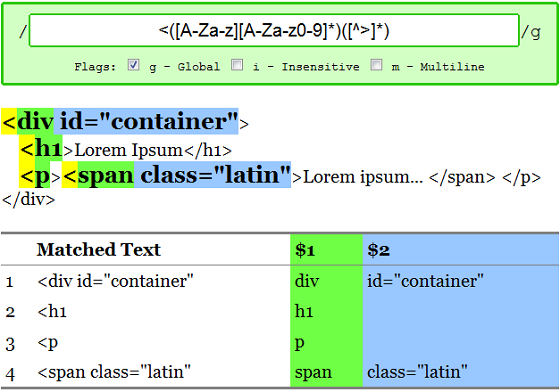Select the 'h1' cell in $1 column
Image resolution: width=560 pixels, height=392 pixels.
pos(326,312)
